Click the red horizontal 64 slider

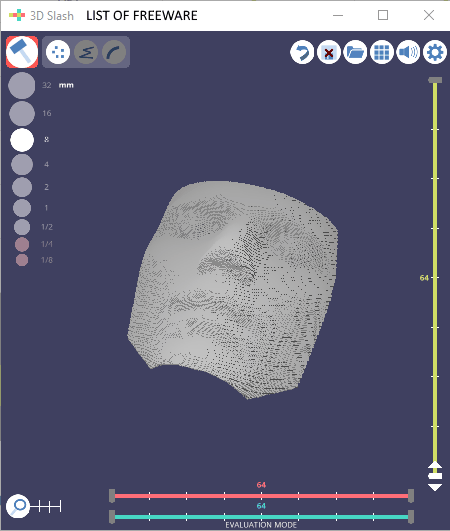(x=261, y=496)
